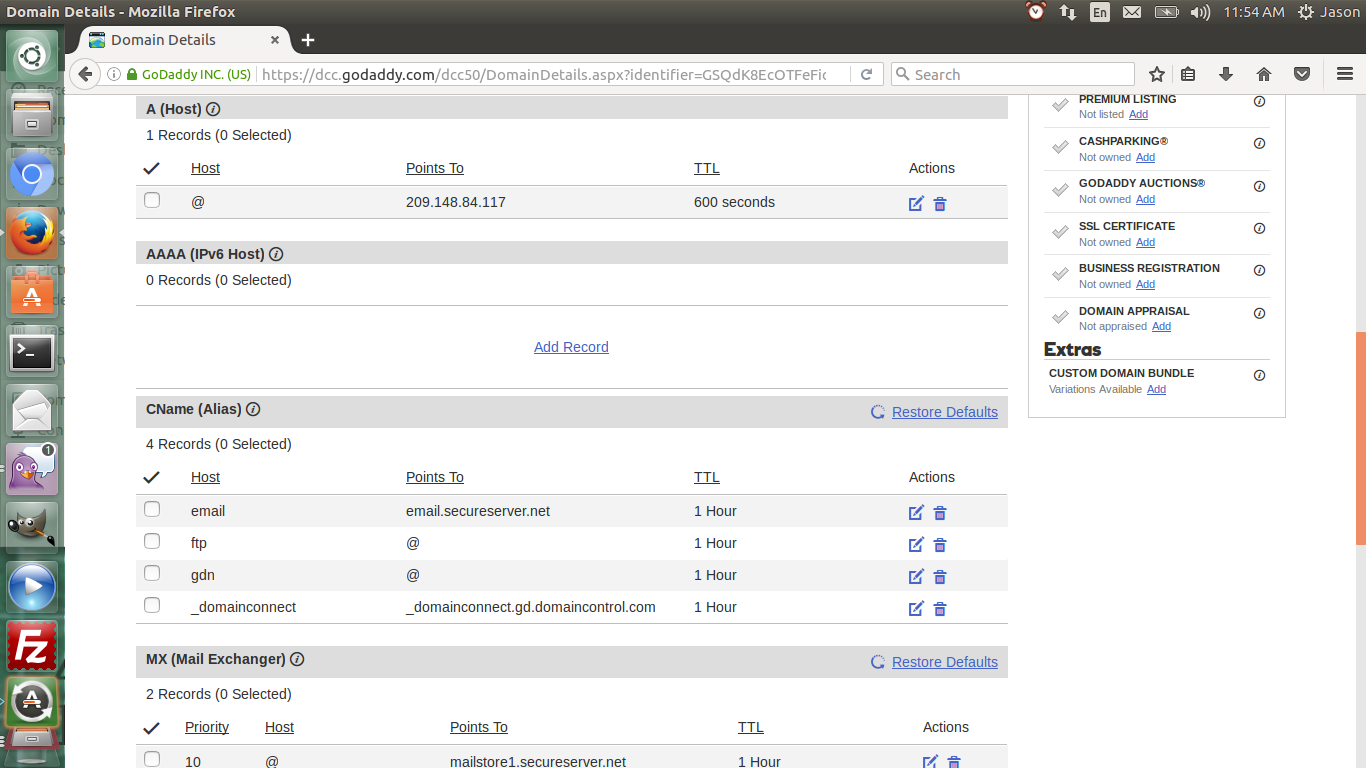Show info for SSL Certificate
This screenshot has height=768, width=1366.
click(x=1259, y=228)
